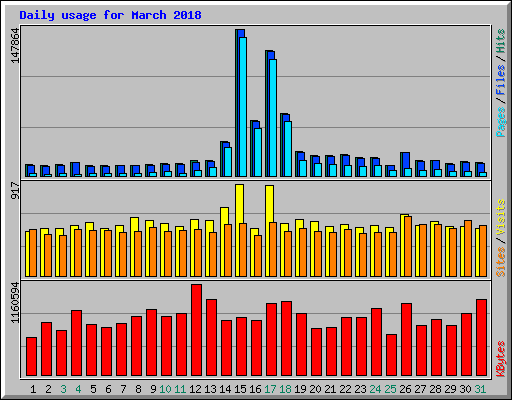The width and height of the screenshot is (512, 400).
Task: Click the day 26 axis label
Action: coord(405,389)
